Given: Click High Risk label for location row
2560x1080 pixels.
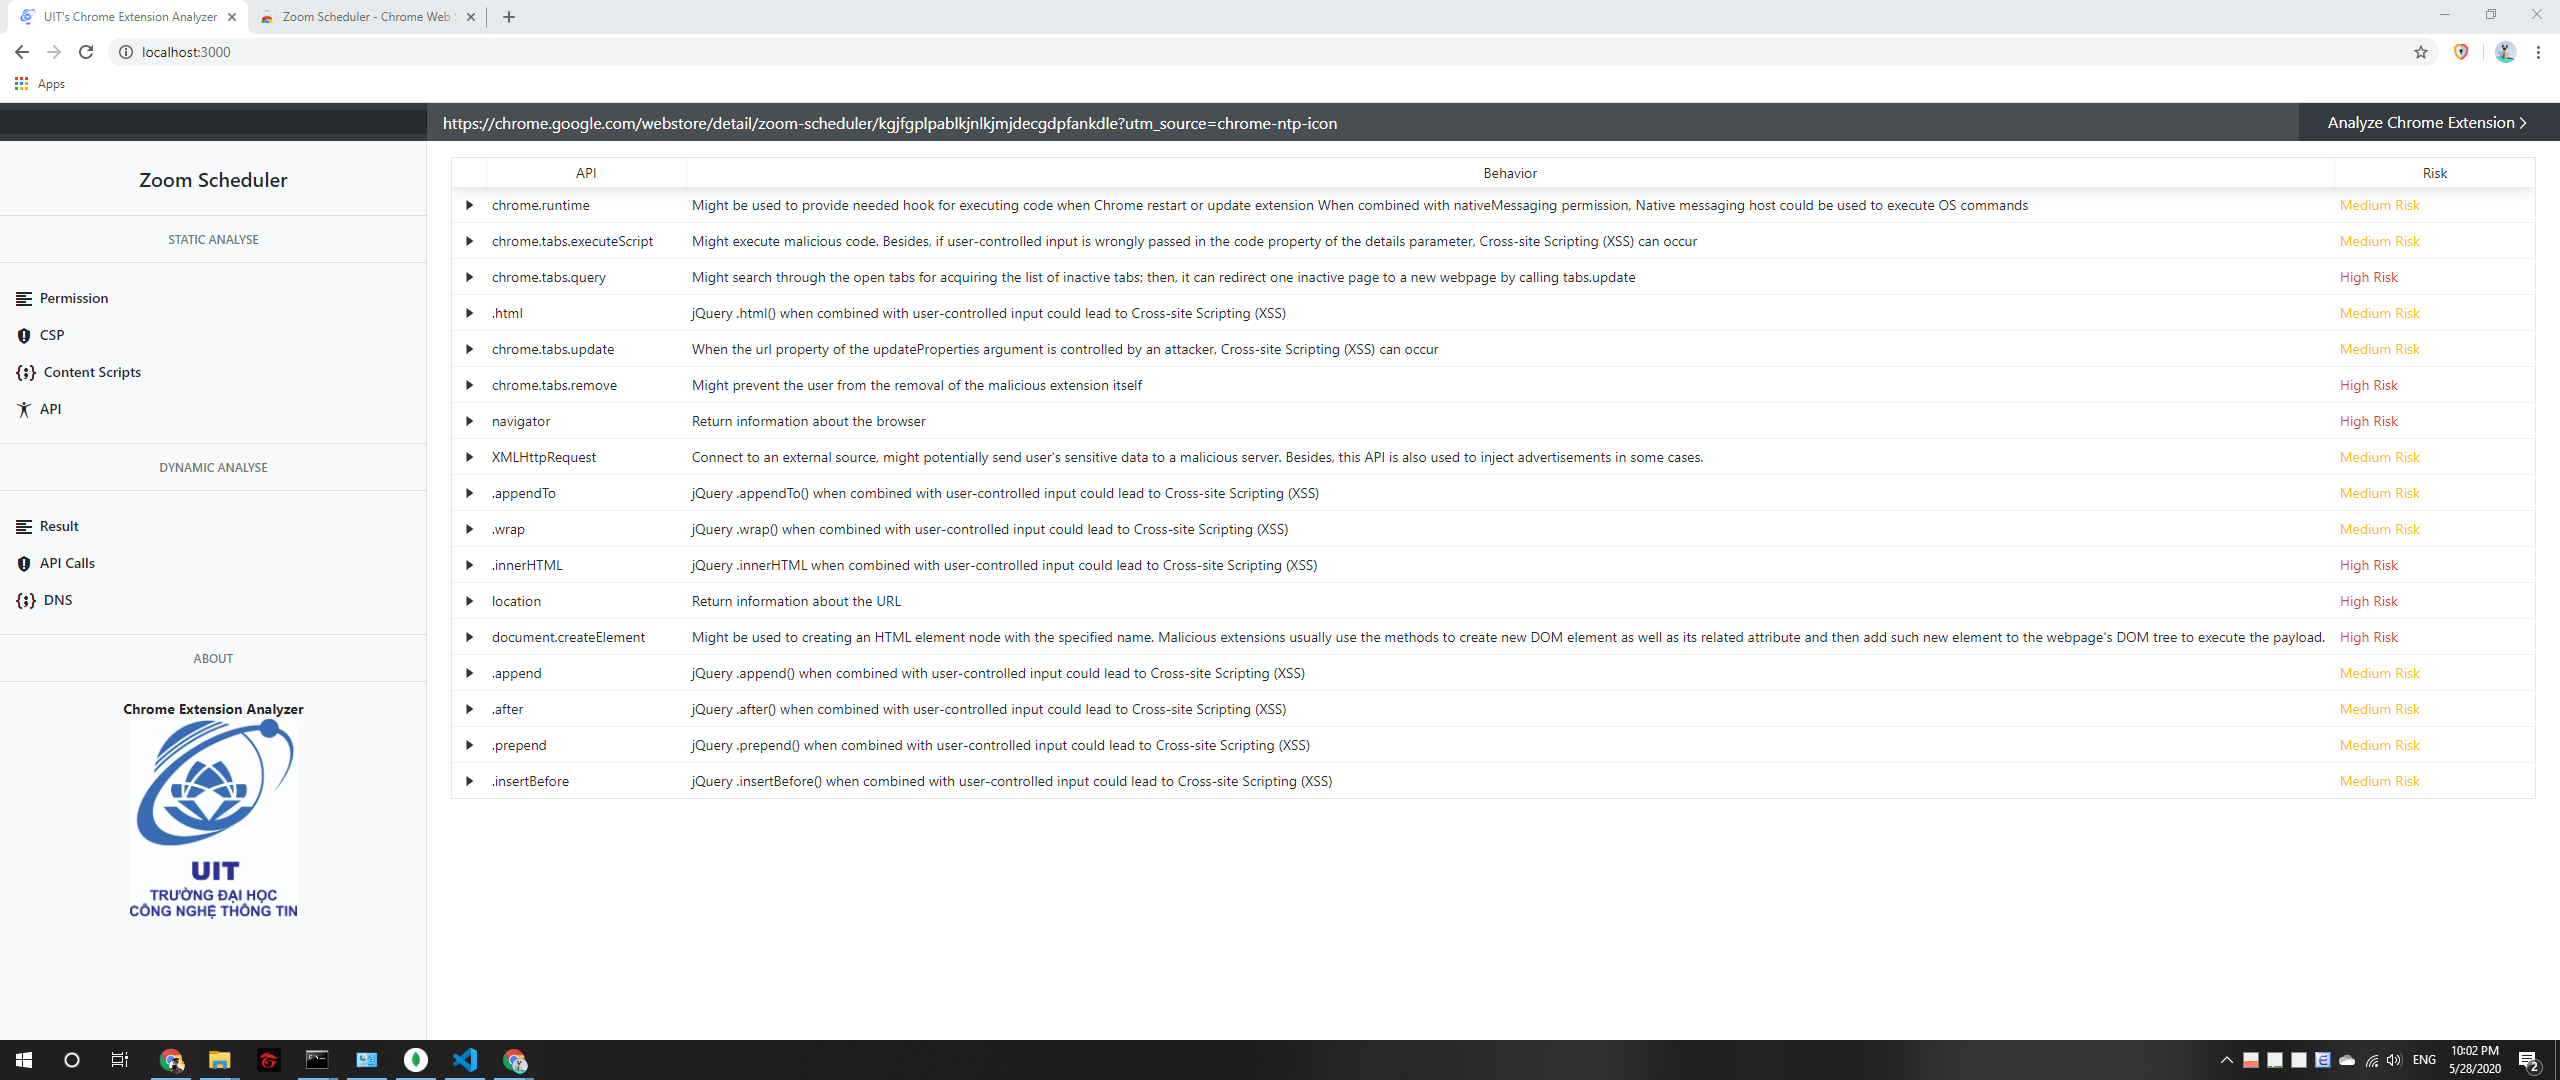Looking at the screenshot, I should point(2368,601).
